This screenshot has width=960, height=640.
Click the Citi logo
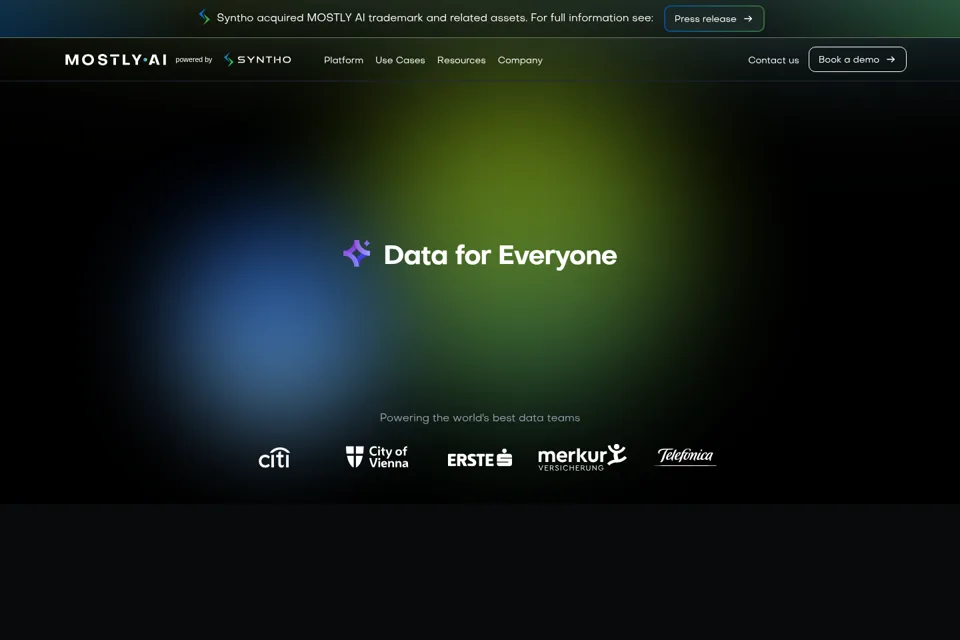coord(274,457)
